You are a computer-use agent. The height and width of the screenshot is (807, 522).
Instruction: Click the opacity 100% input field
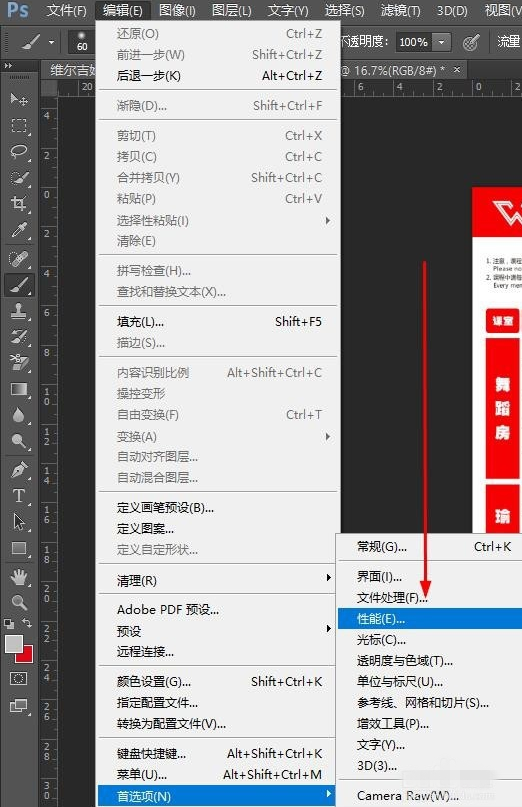pyautogui.click(x=414, y=42)
